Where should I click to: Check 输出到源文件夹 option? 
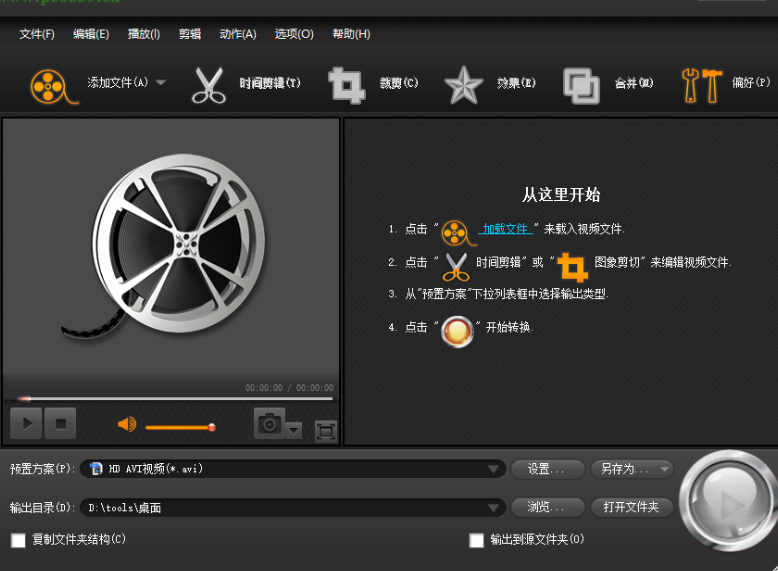pyautogui.click(x=477, y=540)
